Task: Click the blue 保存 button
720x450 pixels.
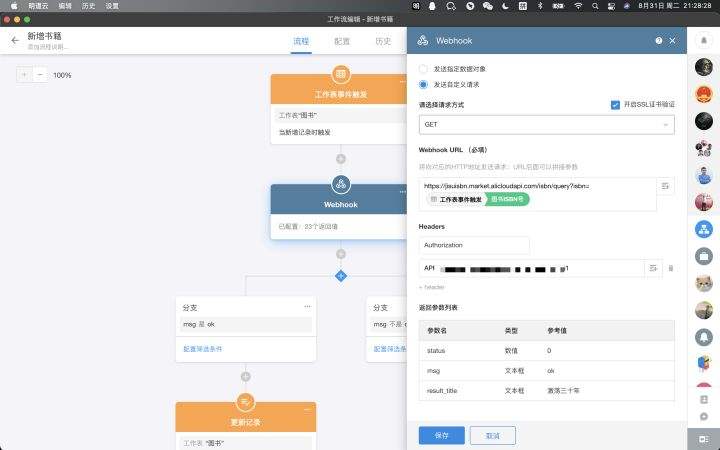Action: (x=441, y=435)
